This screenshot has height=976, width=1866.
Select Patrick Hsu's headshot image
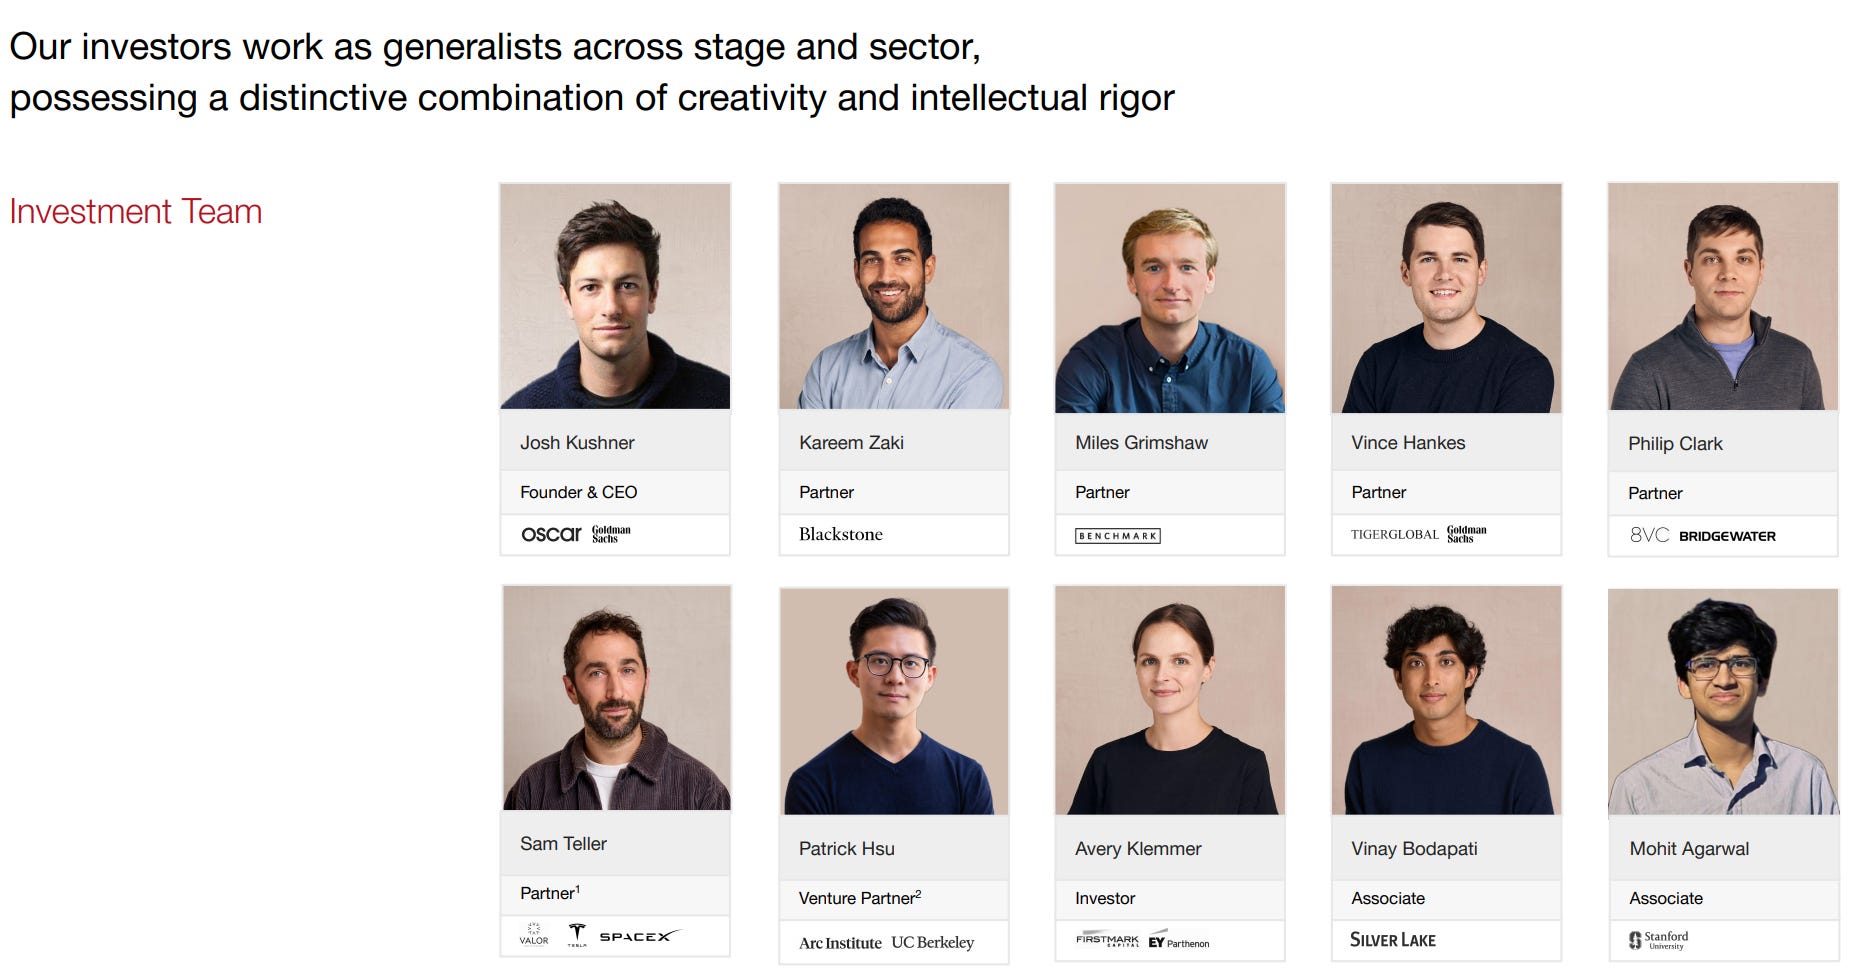pyautogui.click(x=894, y=701)
